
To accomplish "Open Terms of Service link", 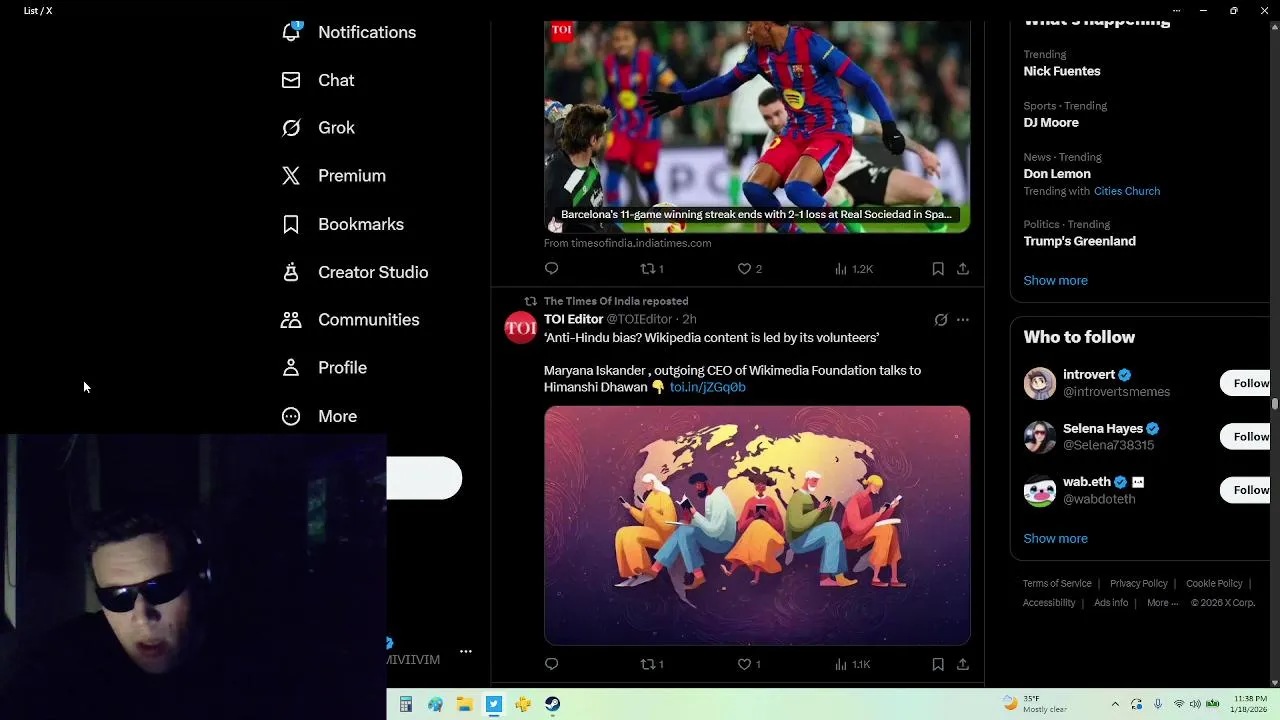I will tap(1057, 583).
